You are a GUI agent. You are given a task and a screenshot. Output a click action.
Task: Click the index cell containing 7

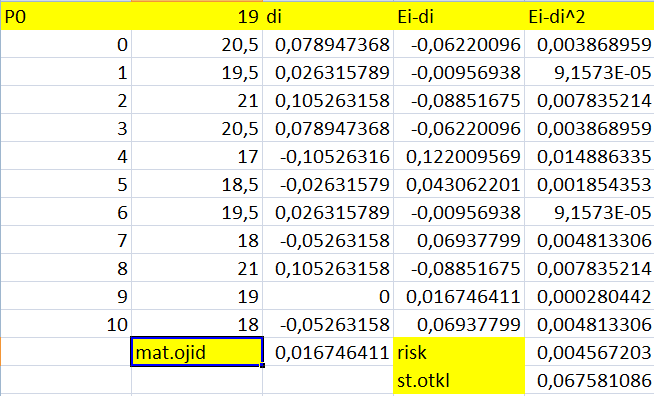66,240
